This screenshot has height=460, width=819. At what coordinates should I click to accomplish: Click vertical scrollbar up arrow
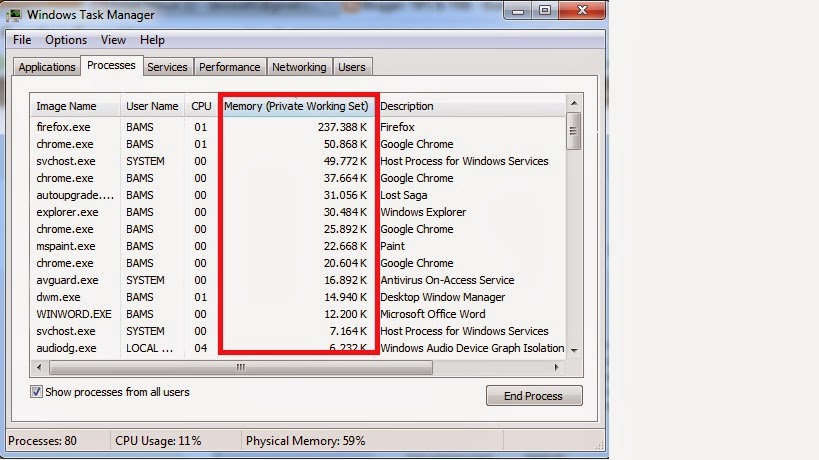click(x=574, y=103)
